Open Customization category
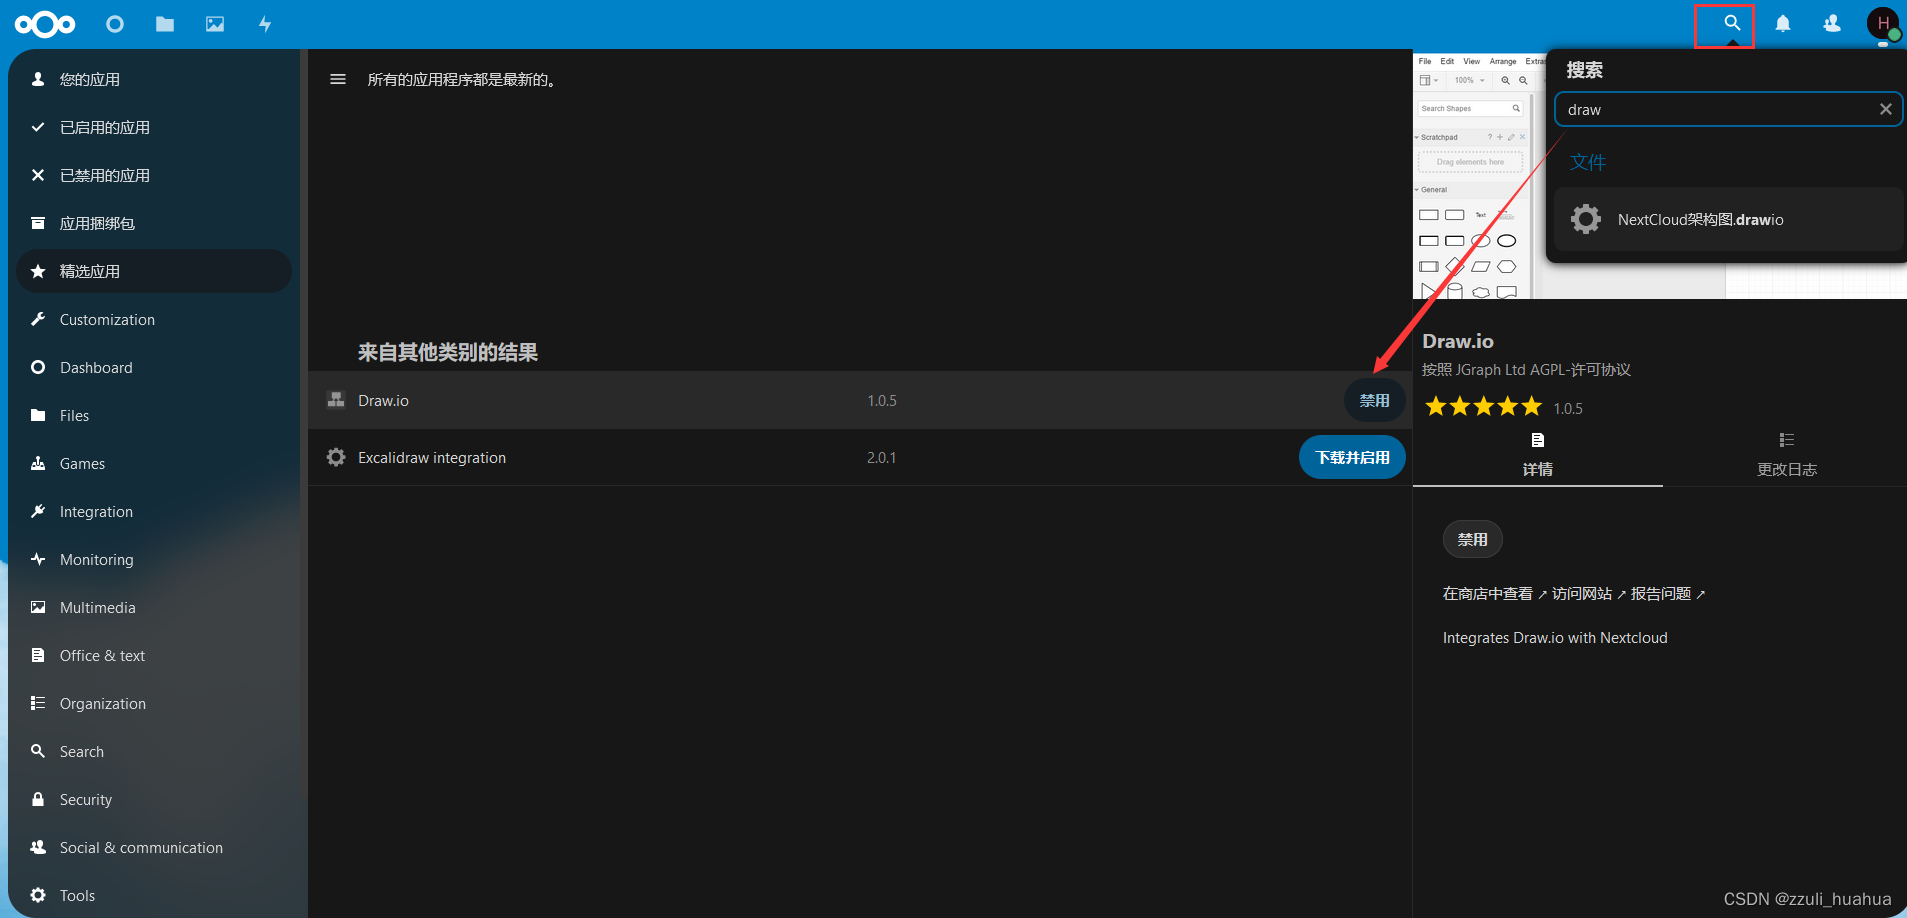 tap(154, 319)
